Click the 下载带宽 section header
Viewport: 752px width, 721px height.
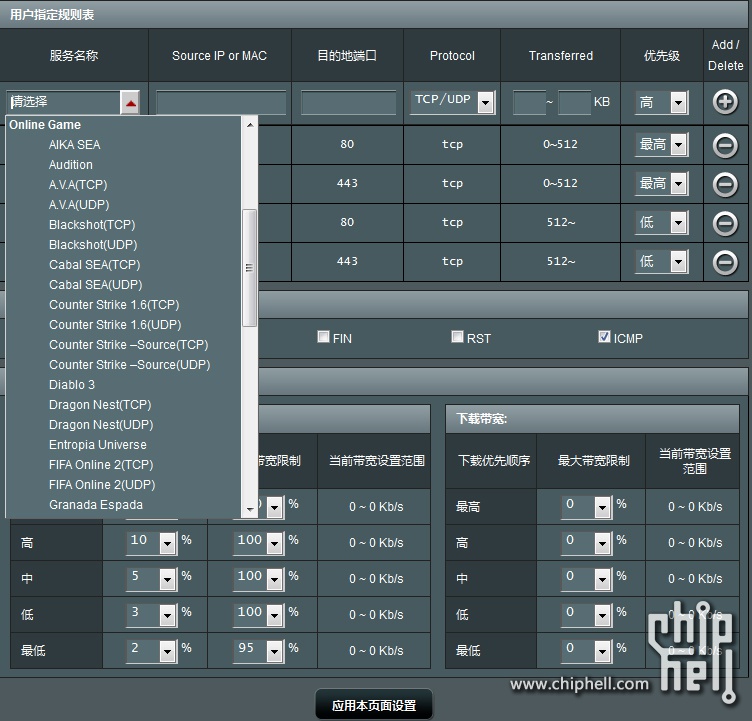point(592,419)
